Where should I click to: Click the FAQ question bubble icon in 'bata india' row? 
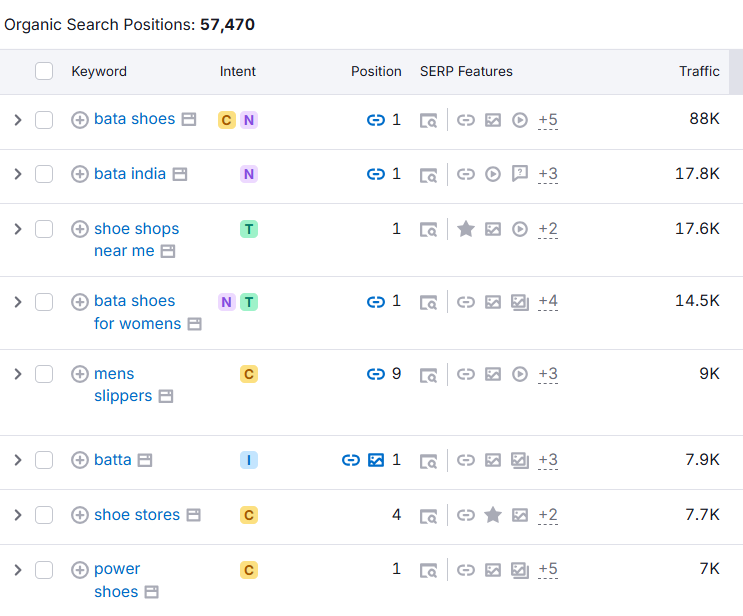point(520,173)
